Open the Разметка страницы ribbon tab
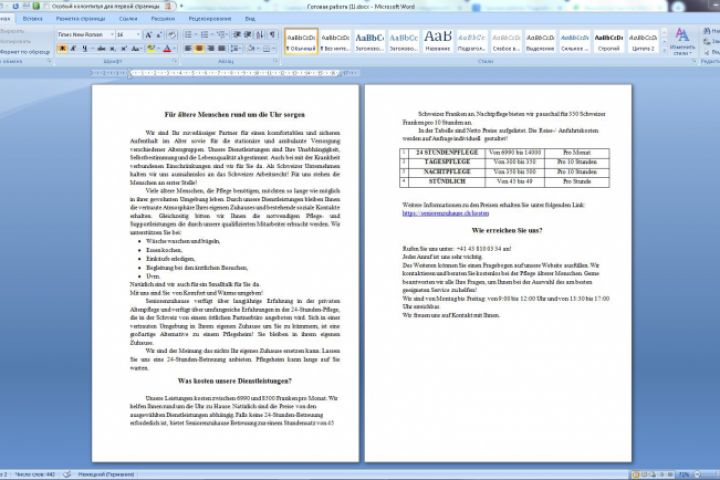The height and width of the screenshot is (480, 720). tap(81, 19)
